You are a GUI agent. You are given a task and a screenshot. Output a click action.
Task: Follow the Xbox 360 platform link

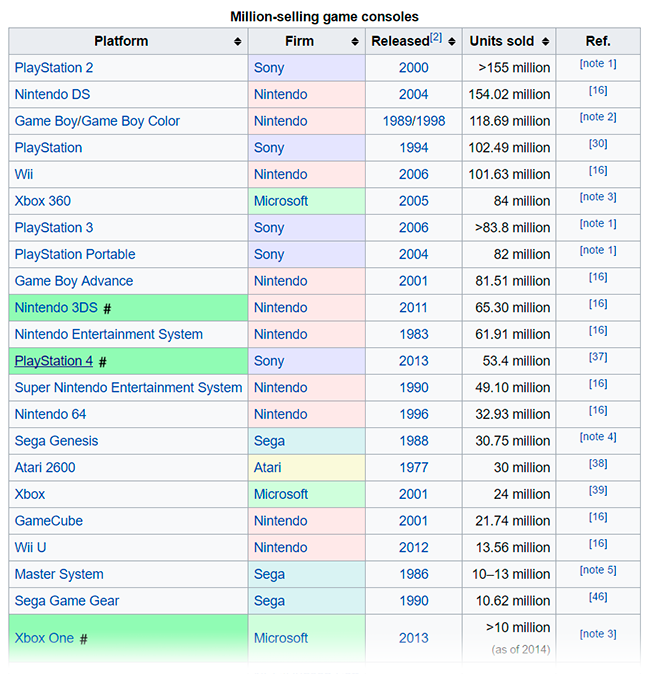coord(42,201)
